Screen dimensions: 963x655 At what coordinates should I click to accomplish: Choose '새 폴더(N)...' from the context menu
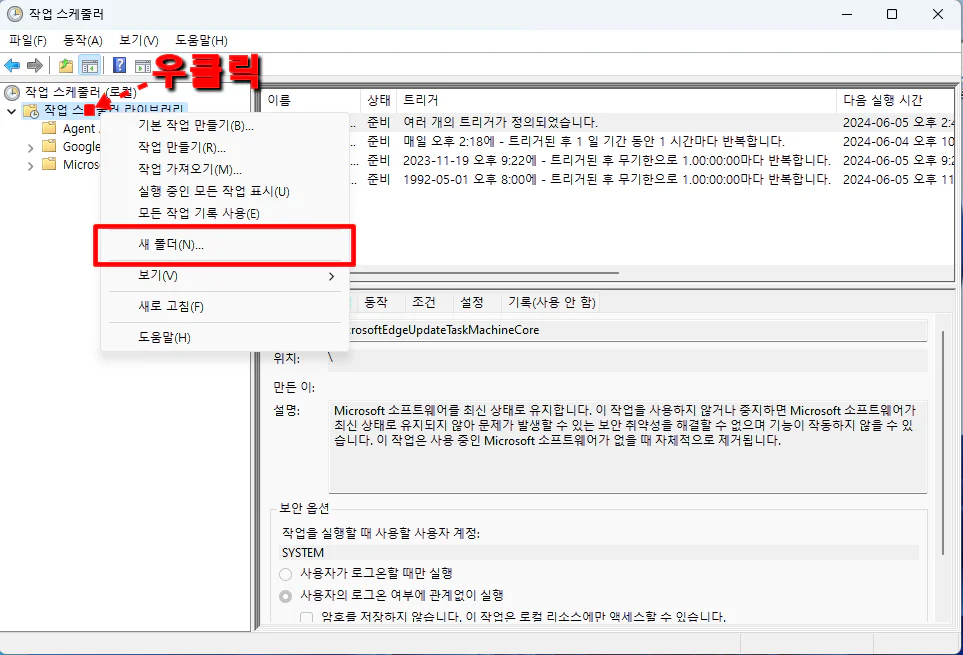pyautogui.click(x=171, y=245)
